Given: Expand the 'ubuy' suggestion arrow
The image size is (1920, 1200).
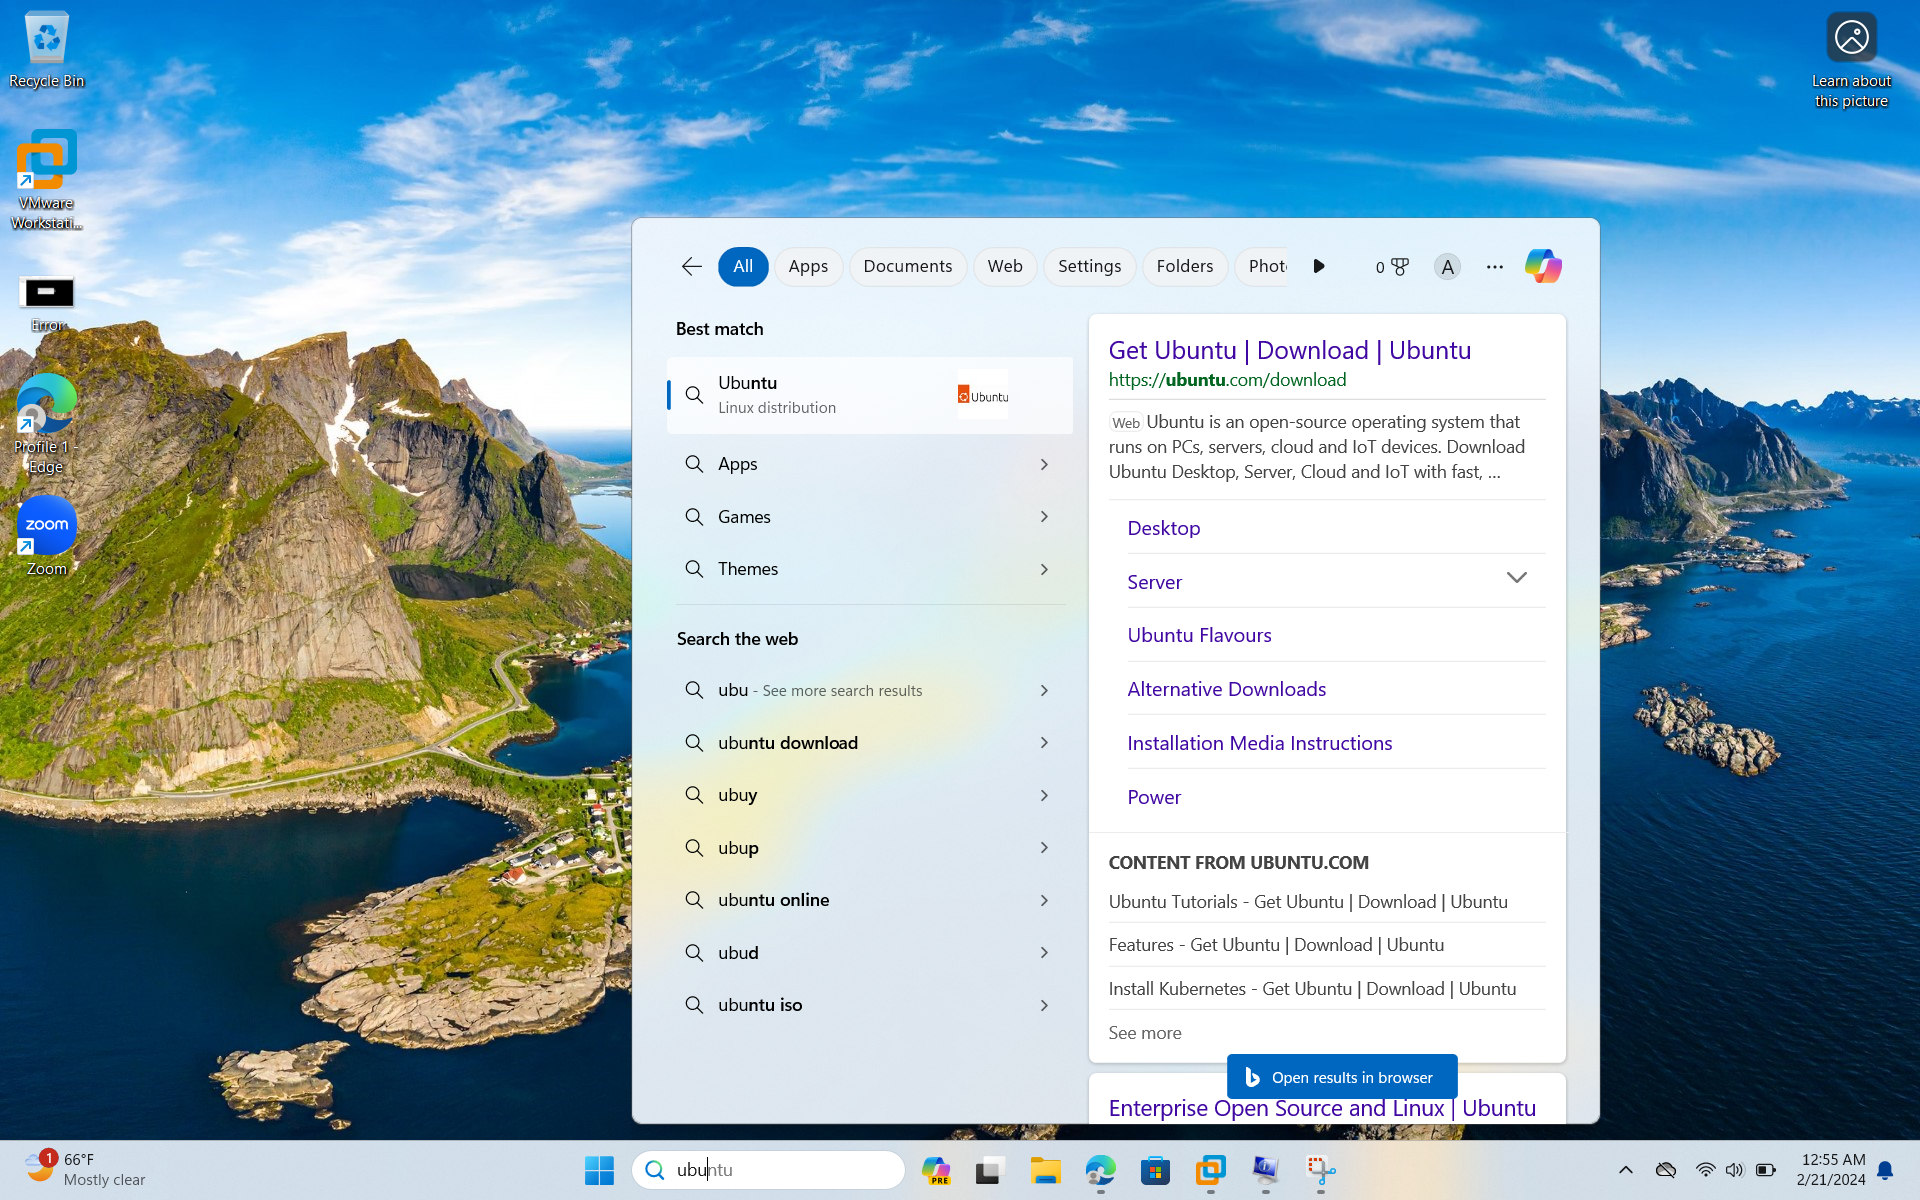Looking at the screenshot, I should tap(1044, 795).
